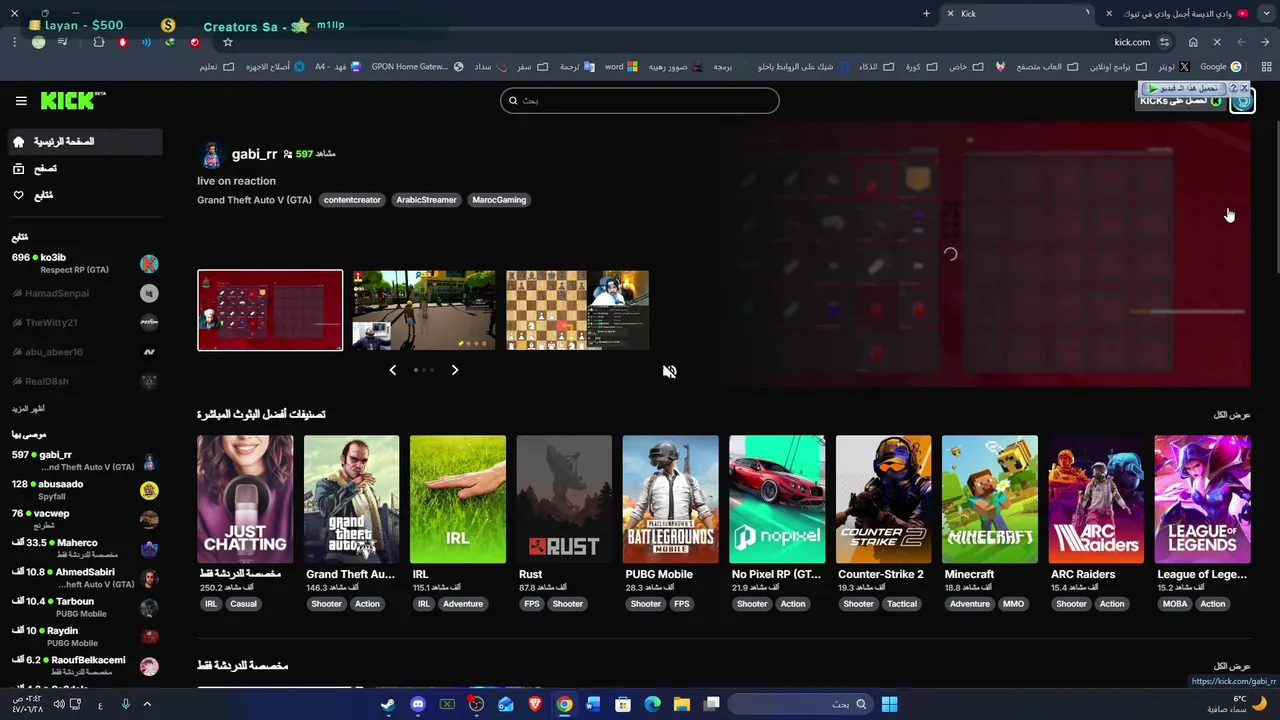Open the Kick hamburger sidebar menu
Viewport: 1280px width, 720px height.
pyautogui.click(x=21, y=101)
